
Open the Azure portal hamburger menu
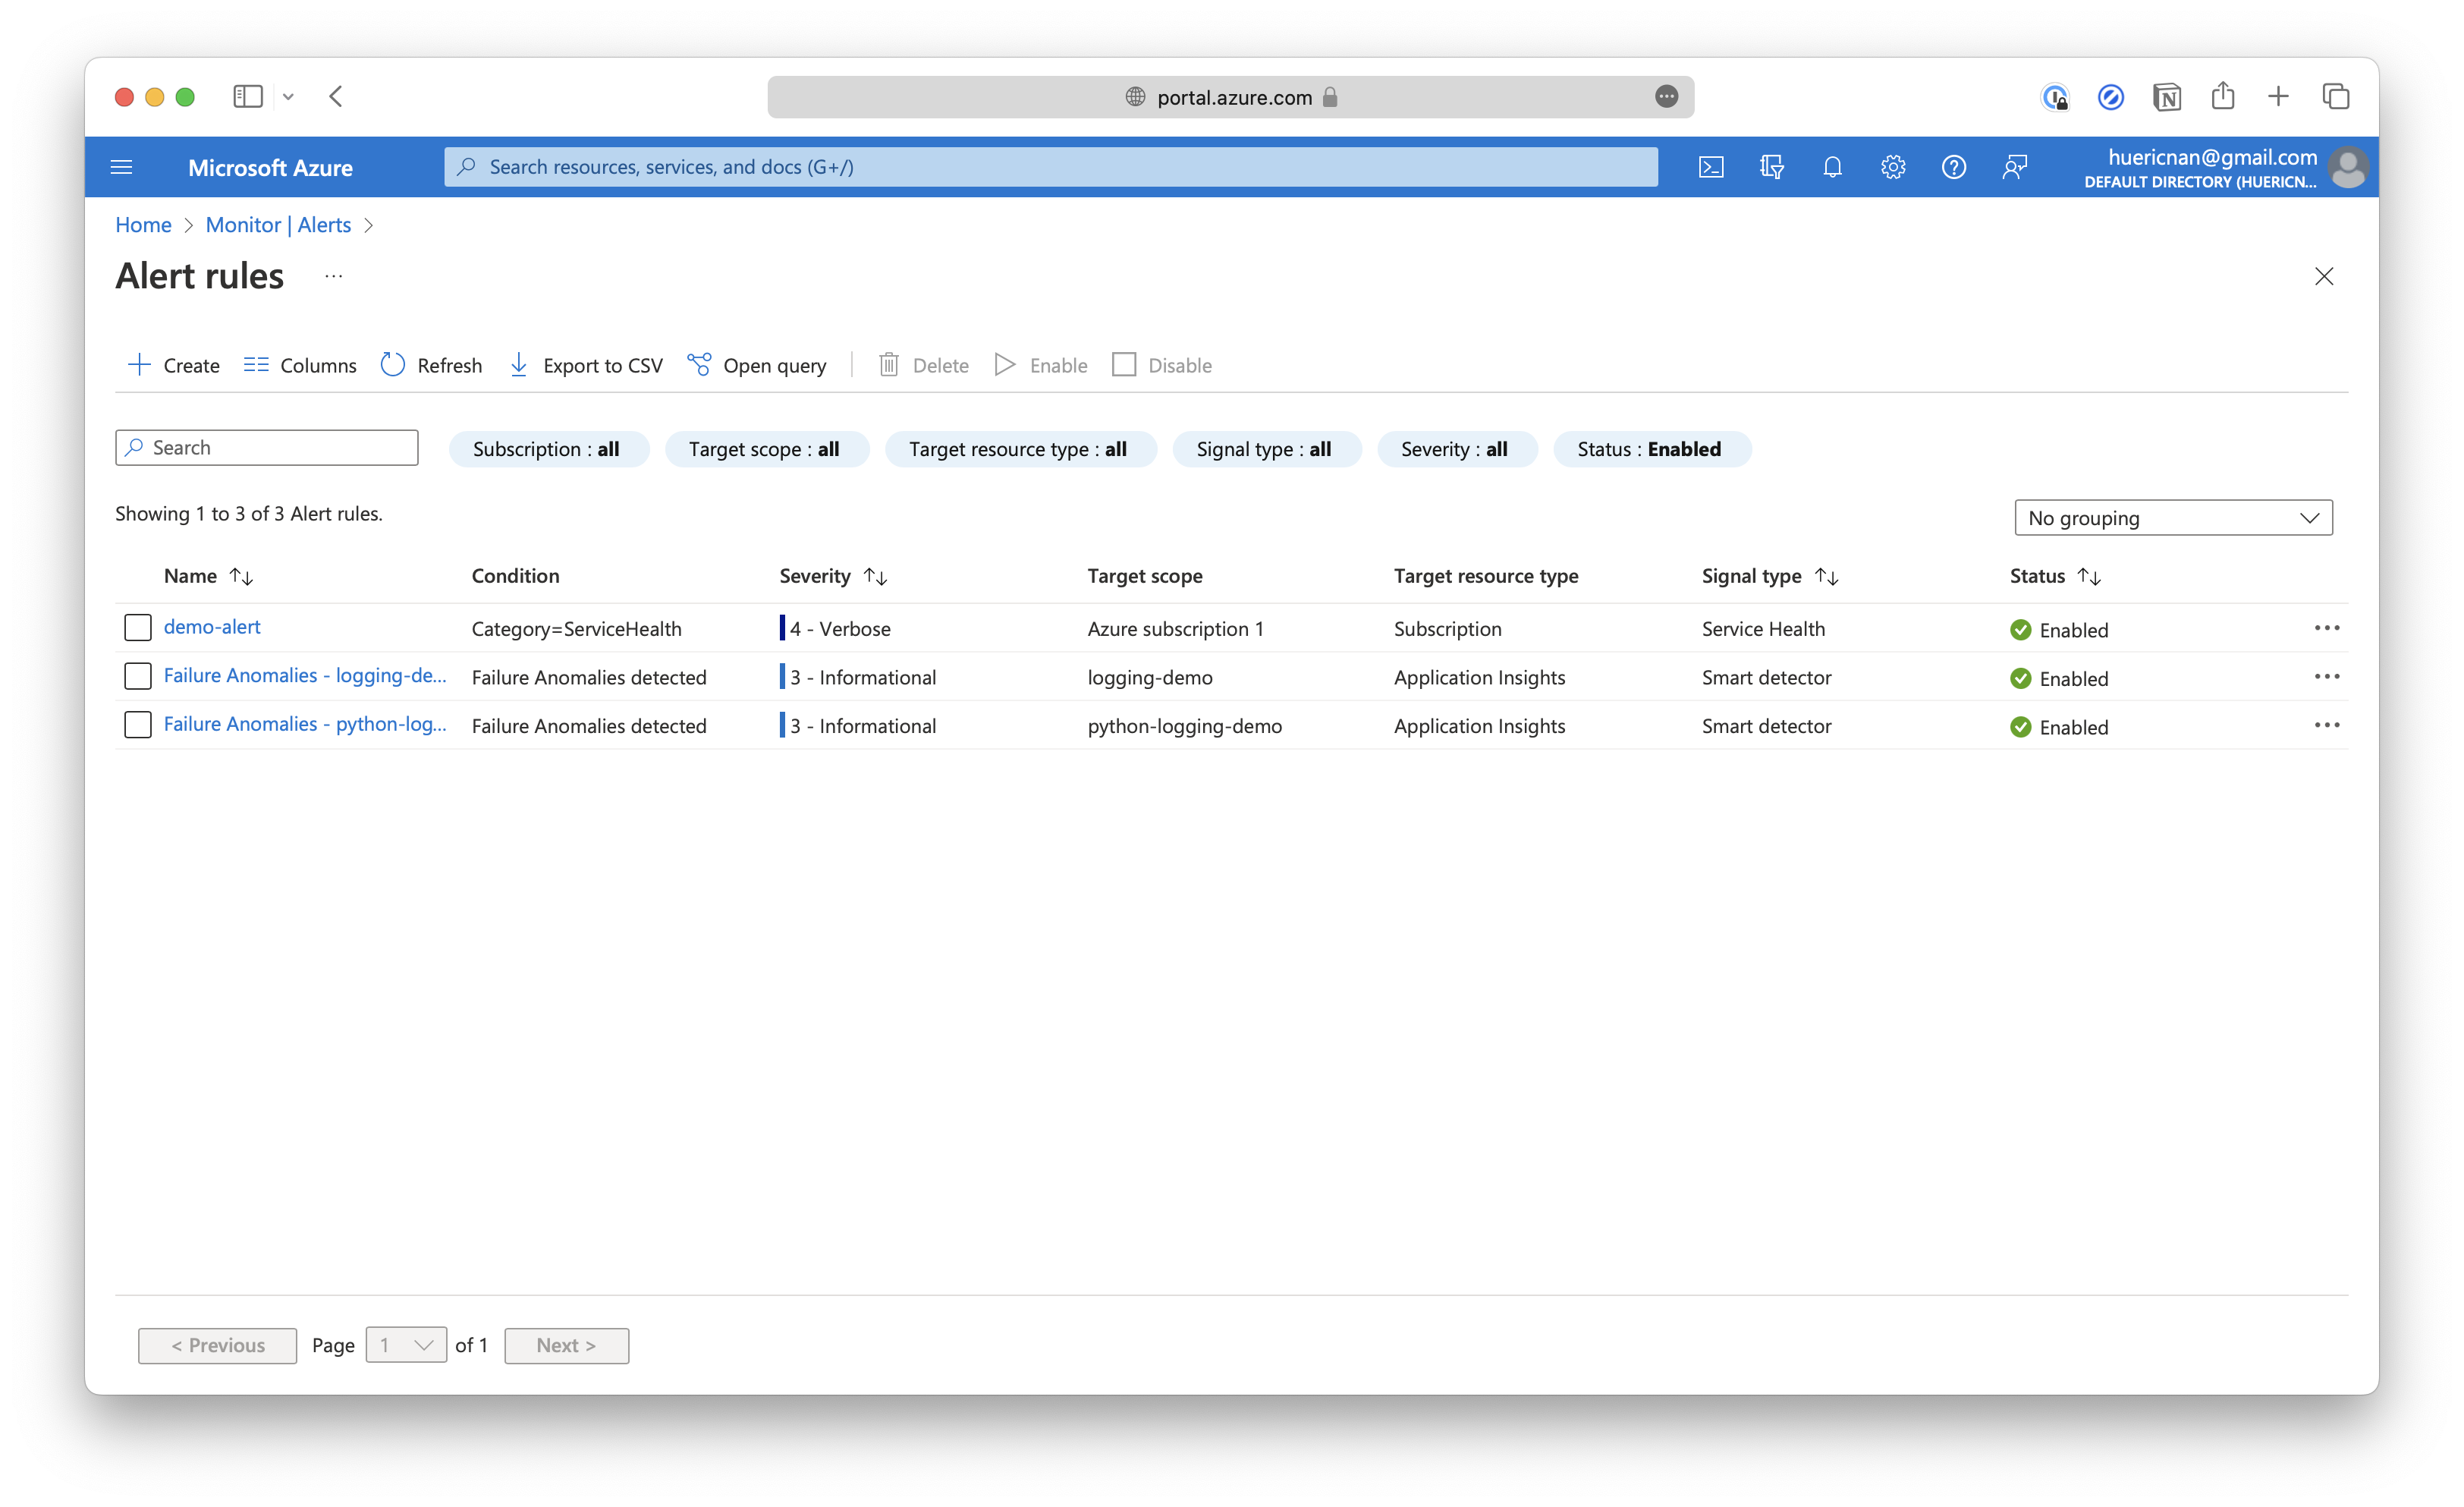(x=121, y=167)
